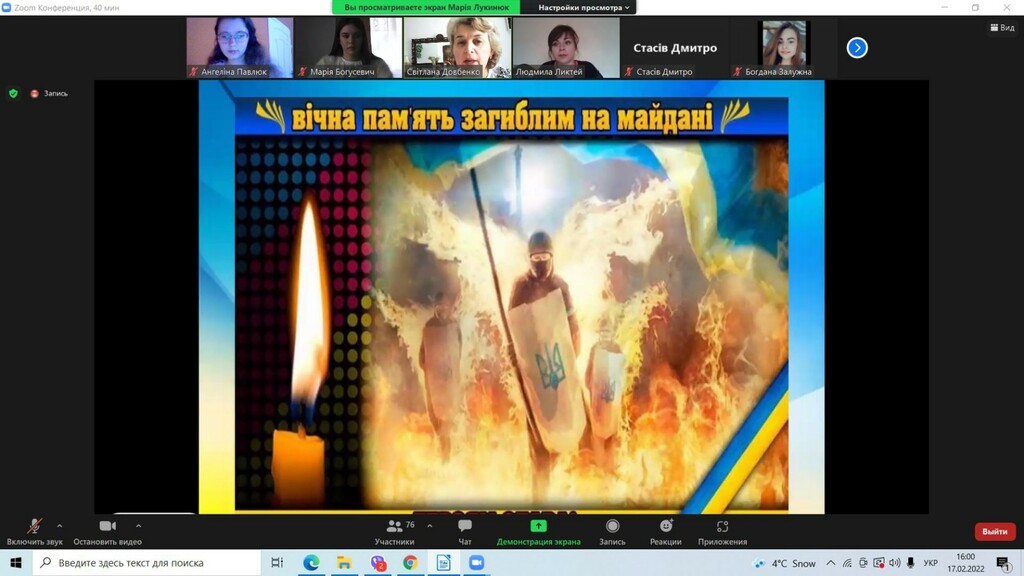Open Microsoft Edge from the taskbar
1024x576 pixels.
point(311,563)
